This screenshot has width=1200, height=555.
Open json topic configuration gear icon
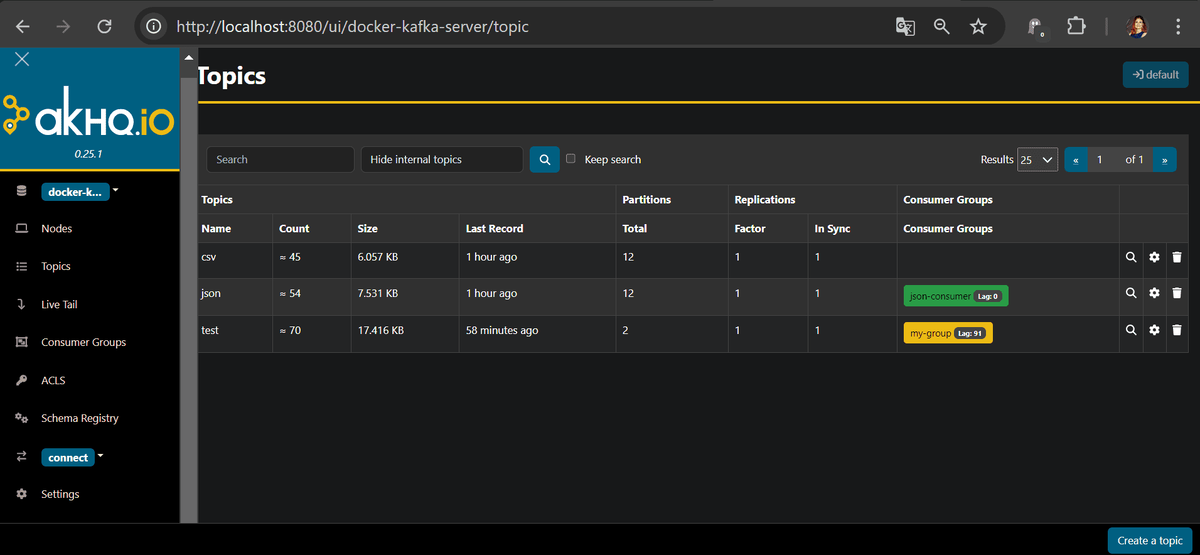(1154, 294)
